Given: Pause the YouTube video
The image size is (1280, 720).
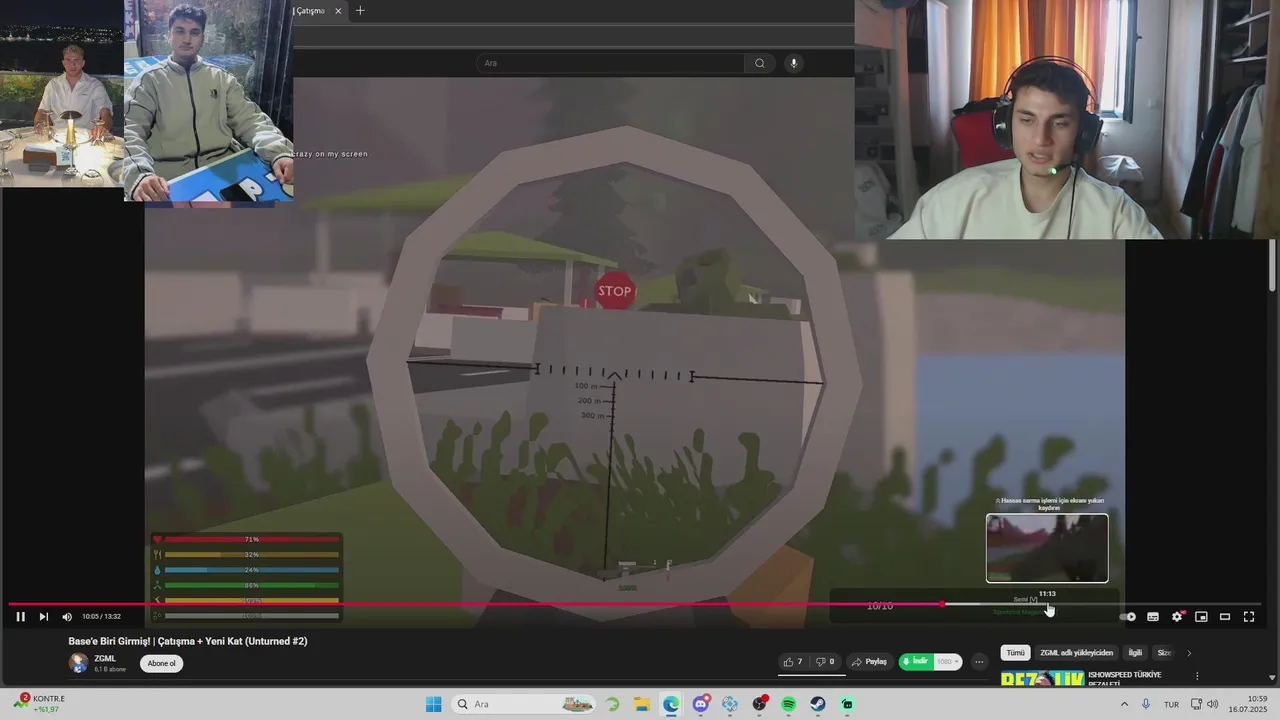Looking at the screenshot, I should 20,617.
